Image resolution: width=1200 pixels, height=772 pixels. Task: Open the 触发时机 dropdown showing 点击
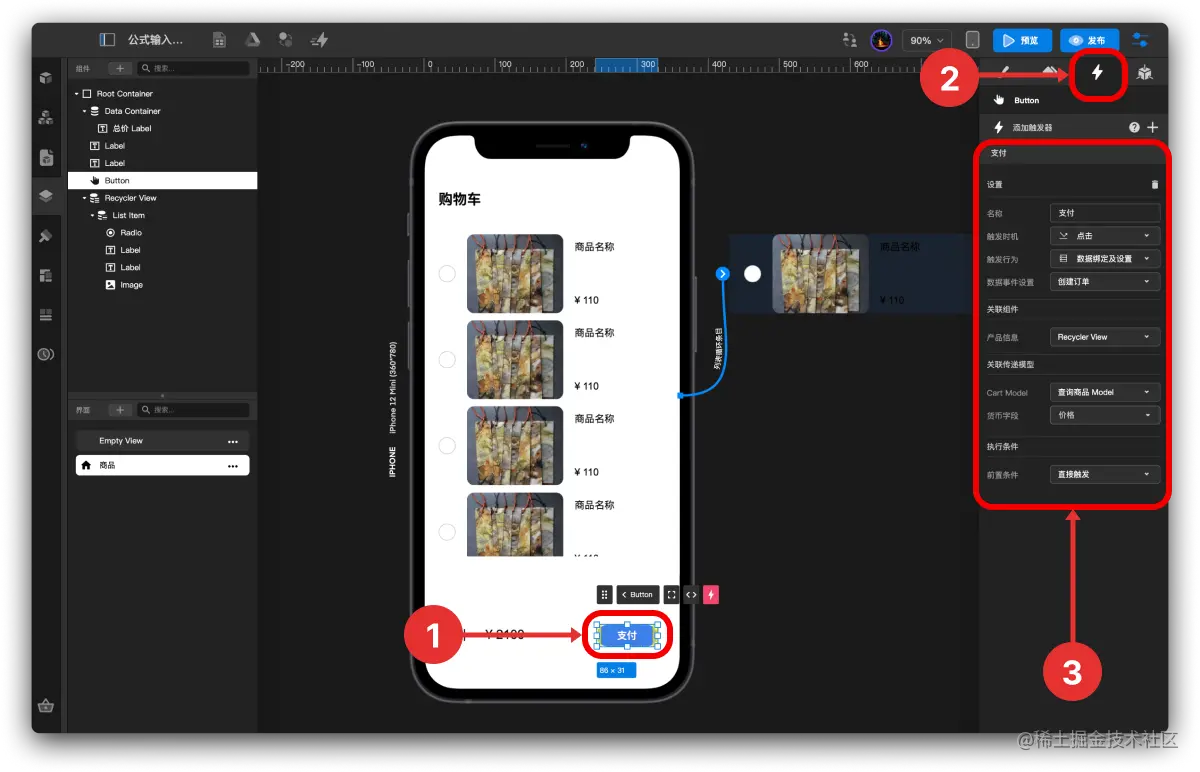[1105, 236]
